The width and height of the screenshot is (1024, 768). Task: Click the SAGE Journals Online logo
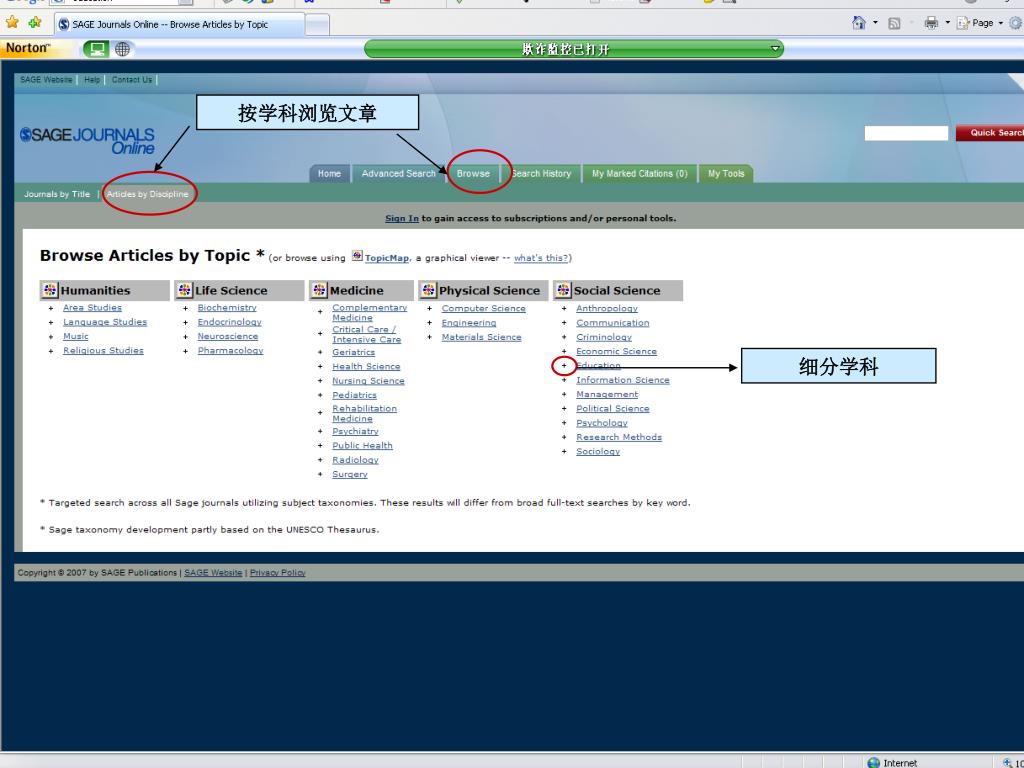click(87, 140)
